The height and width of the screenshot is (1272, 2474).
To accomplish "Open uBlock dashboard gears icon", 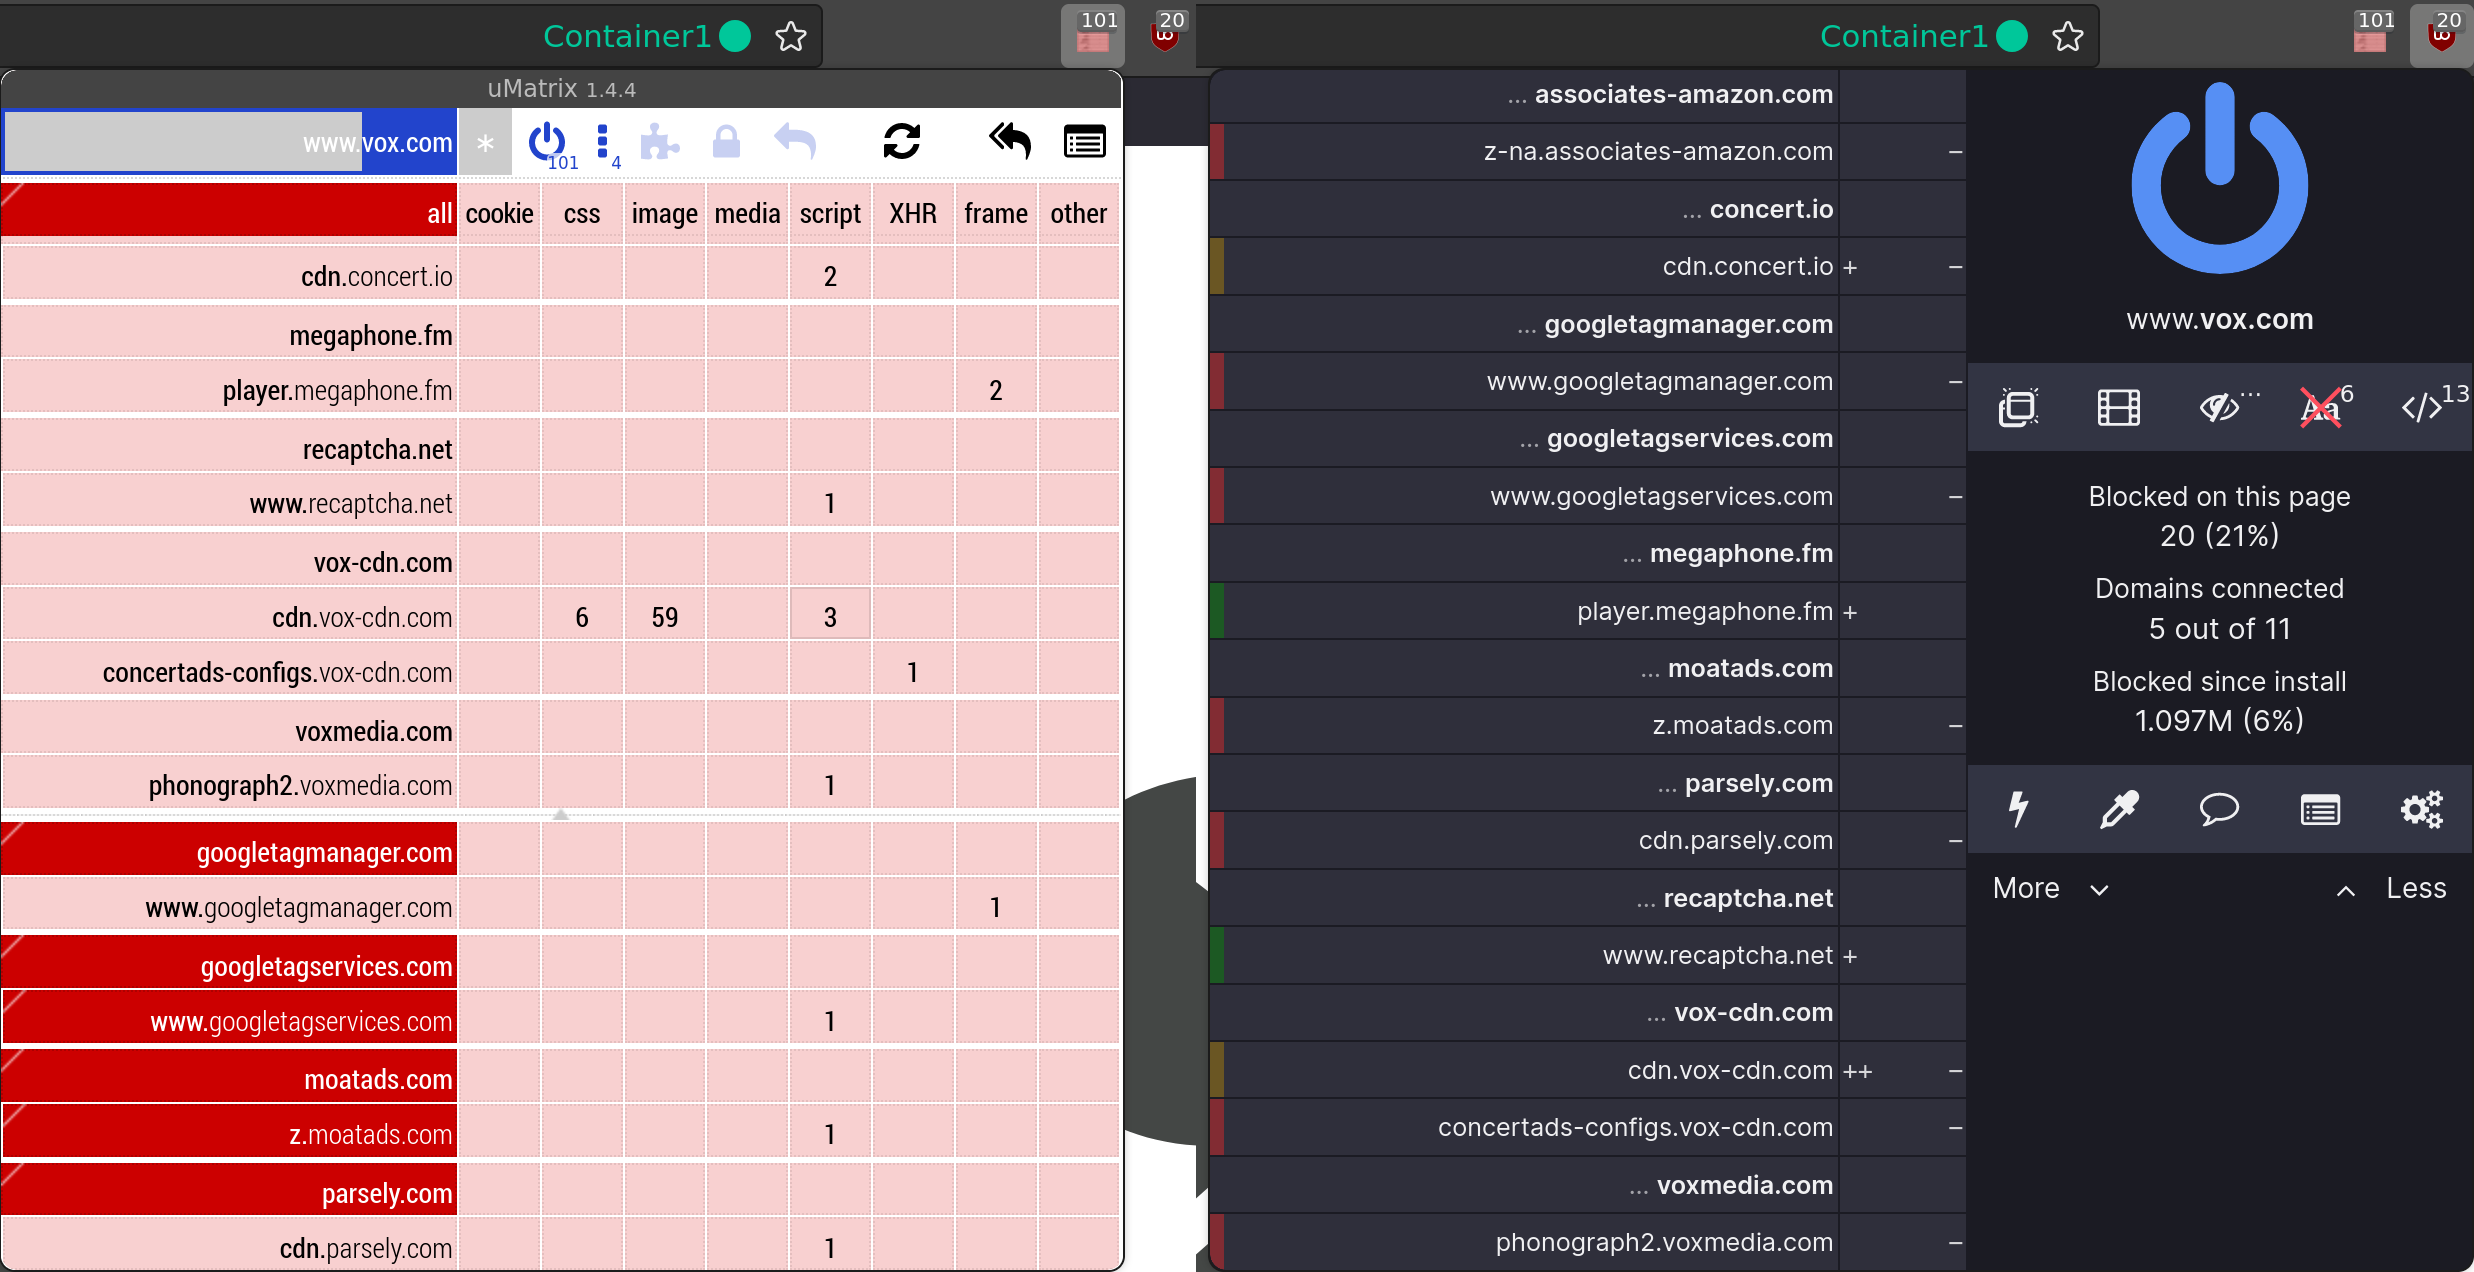I will click(x=2421, y=809).
